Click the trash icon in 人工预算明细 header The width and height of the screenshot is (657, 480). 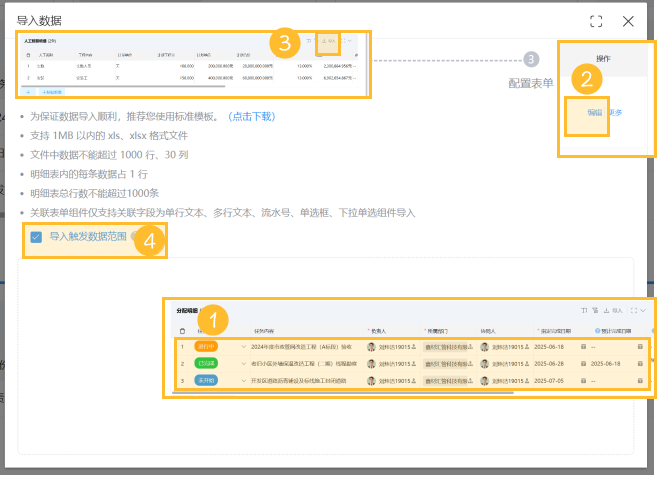[x=28, y=55]
